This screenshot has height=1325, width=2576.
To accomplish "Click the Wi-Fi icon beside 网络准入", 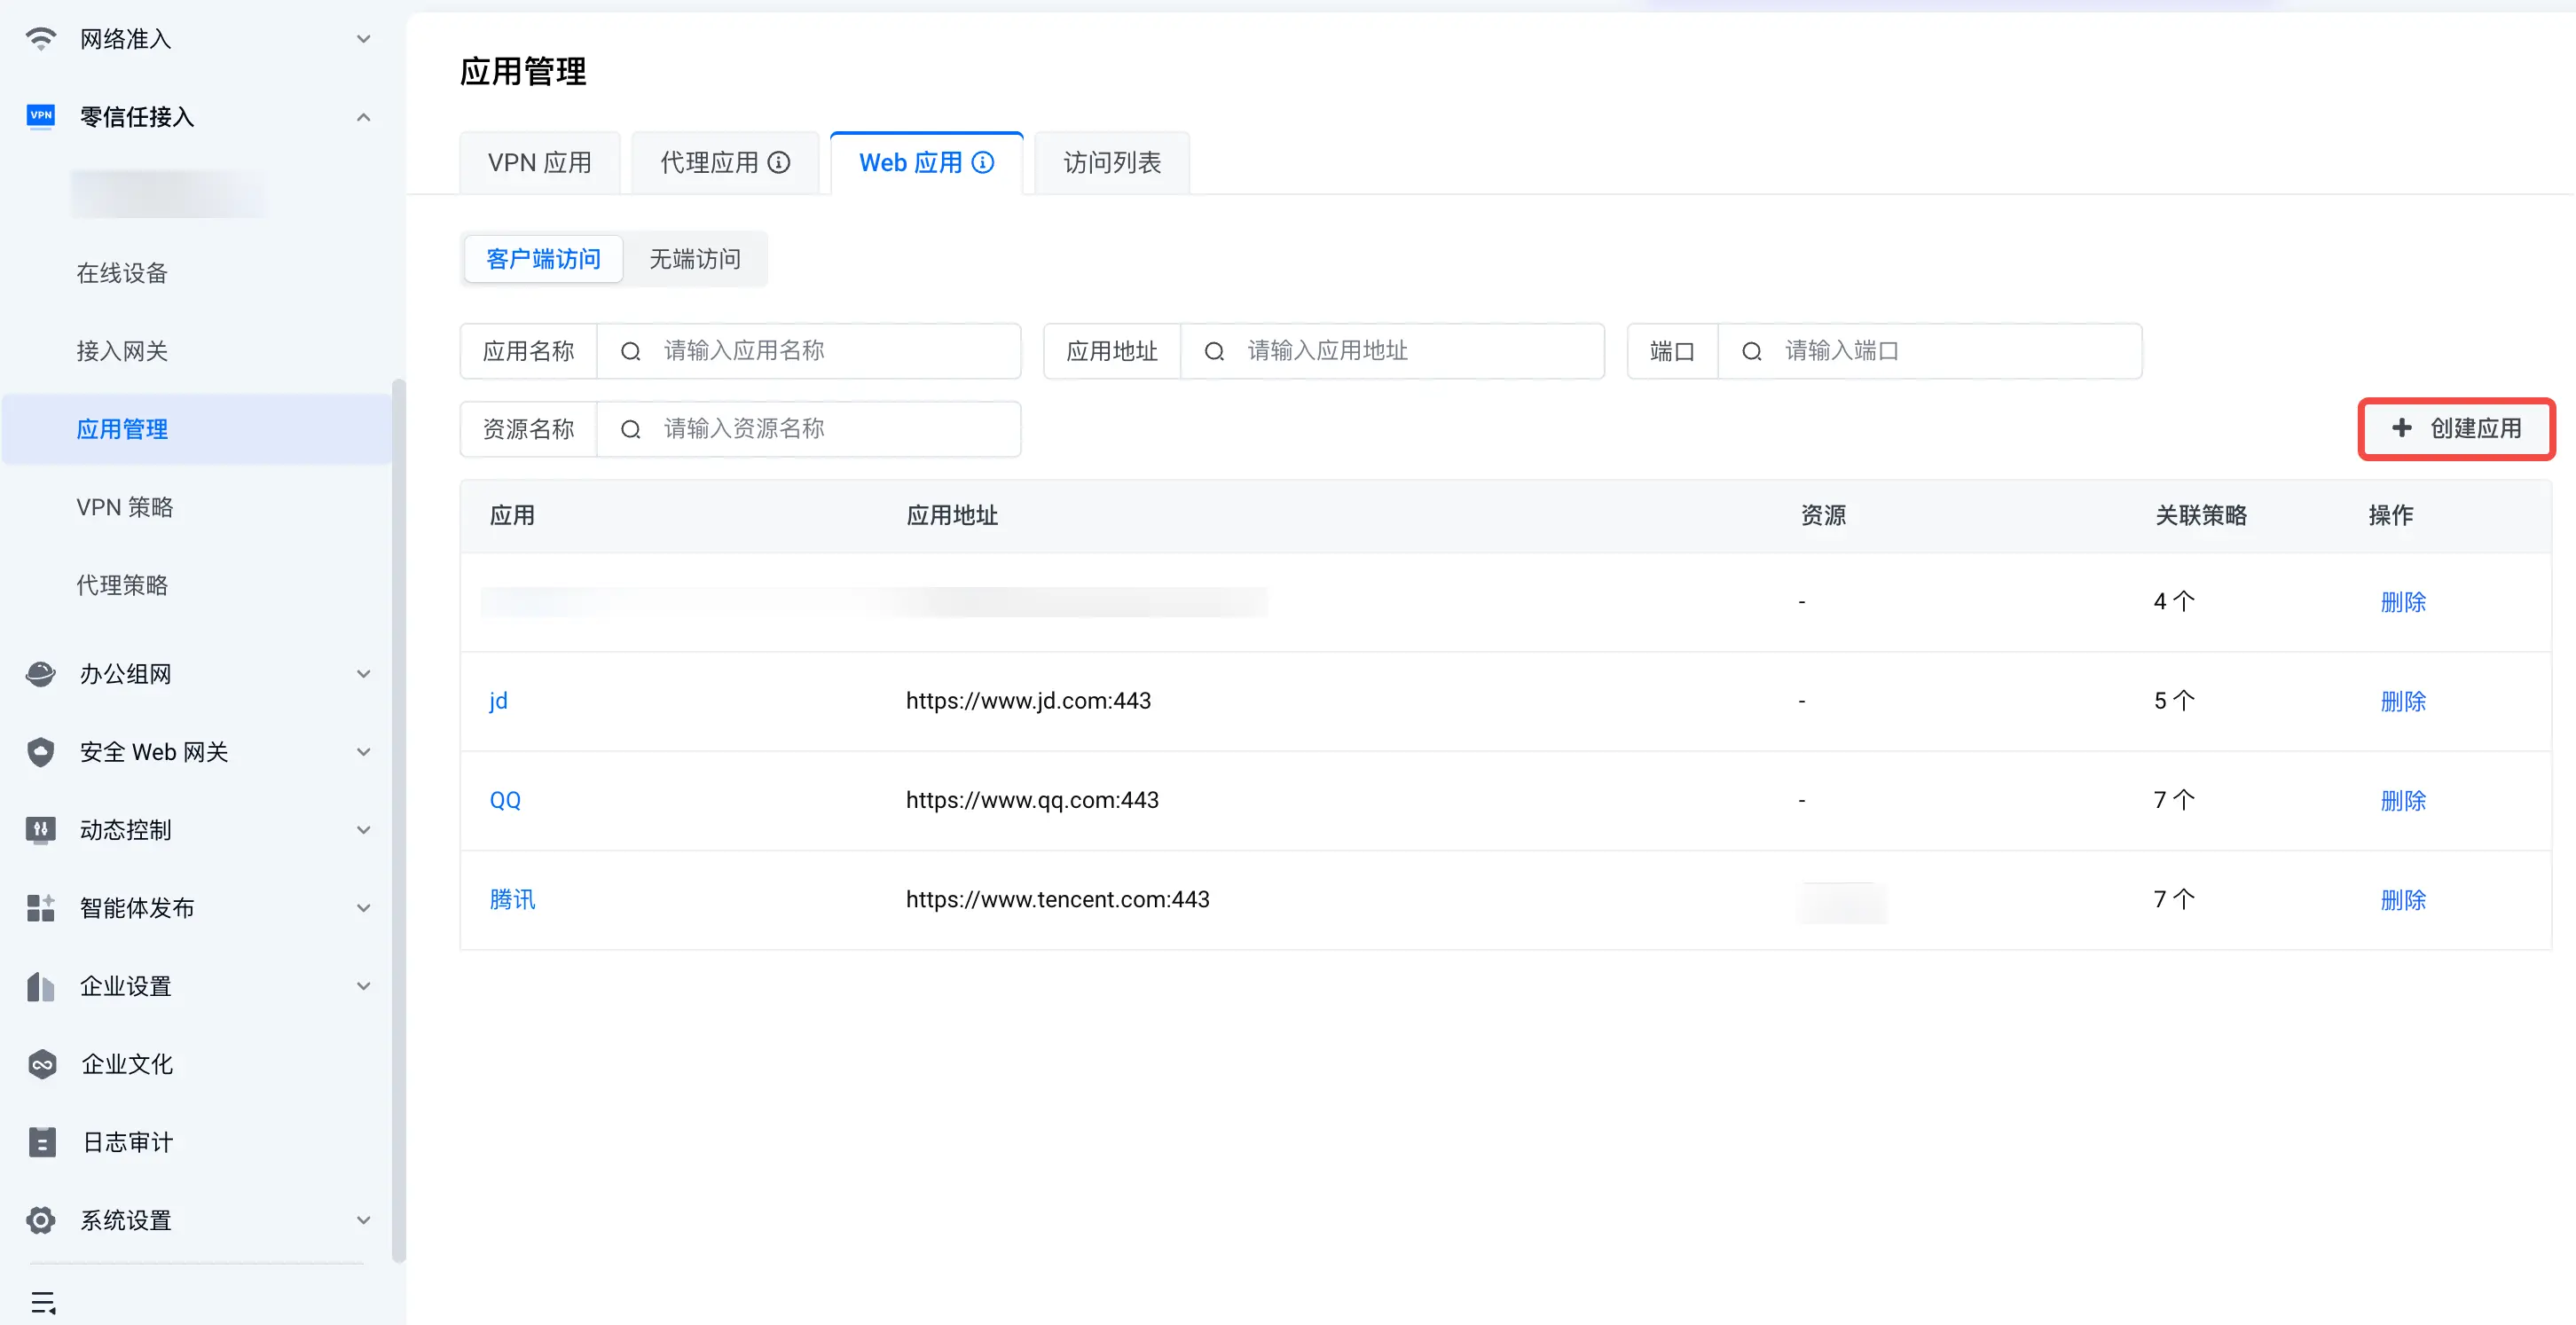I will (40, 39).
